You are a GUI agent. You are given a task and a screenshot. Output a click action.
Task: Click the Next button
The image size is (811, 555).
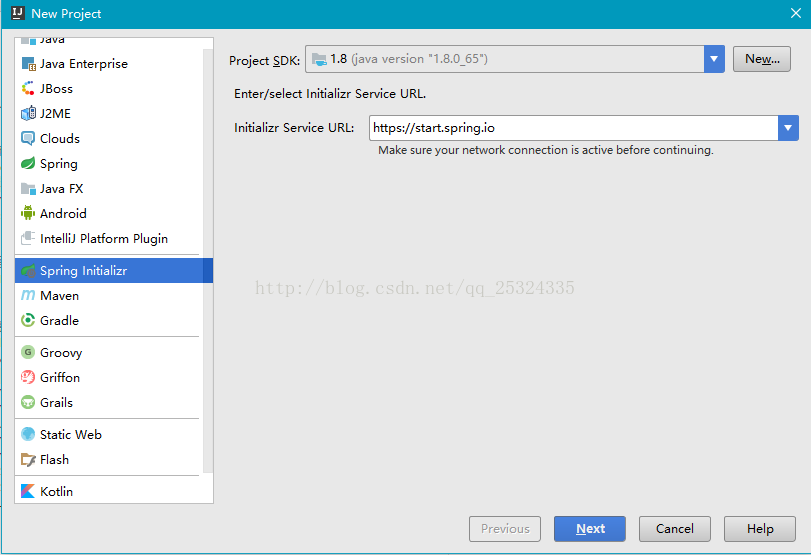click(x=590, y=529)
